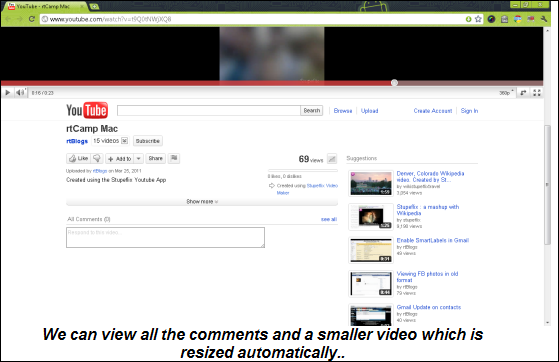Click the address bar URL
559x362 pixels.
pyautogui.click(x=111, y=19)
